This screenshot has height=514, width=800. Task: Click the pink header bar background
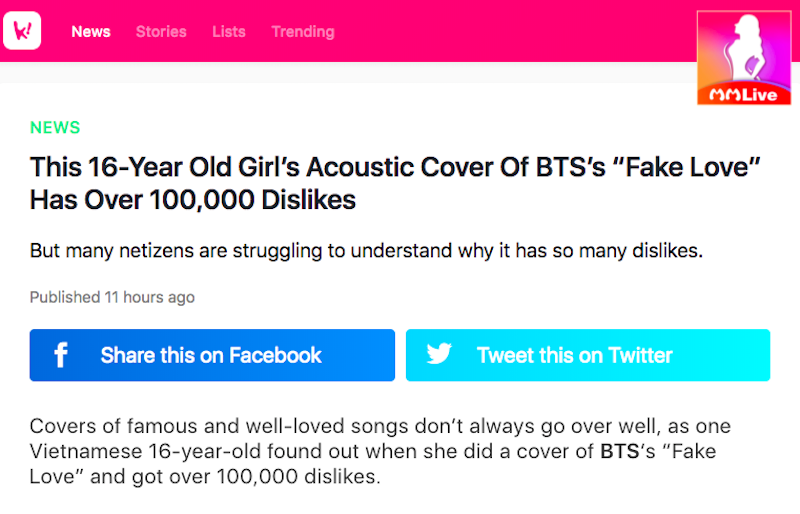point(510,31)
